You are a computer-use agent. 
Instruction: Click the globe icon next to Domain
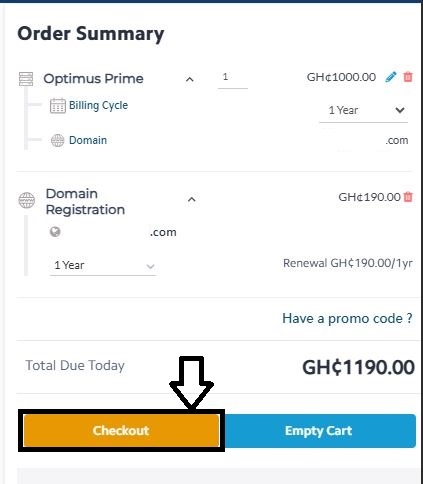click(x=57, y=140)
